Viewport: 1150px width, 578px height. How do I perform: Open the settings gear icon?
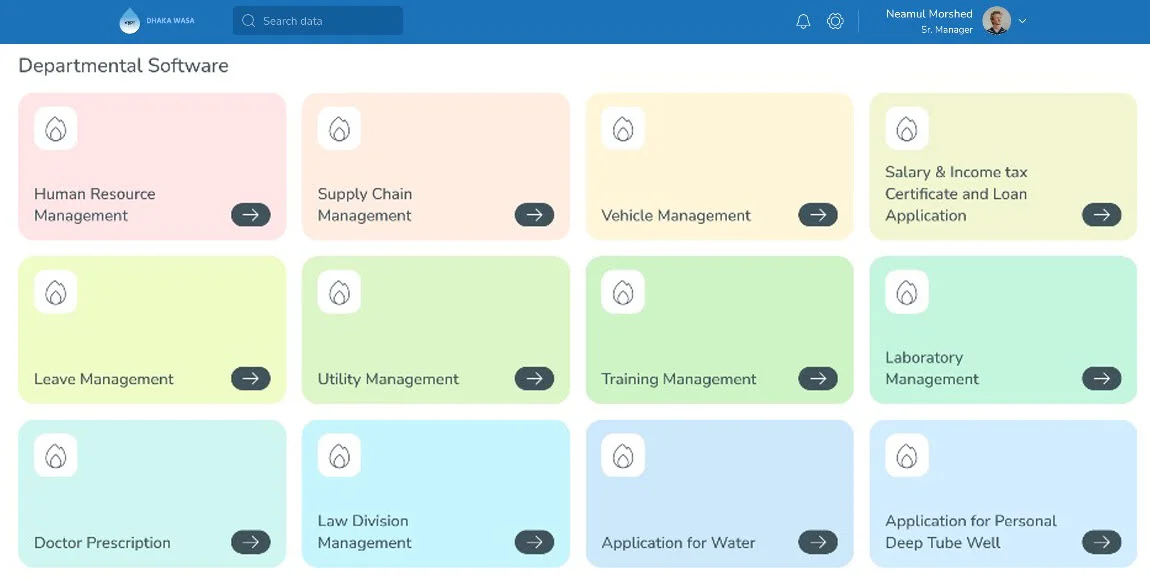click(835, 21)
